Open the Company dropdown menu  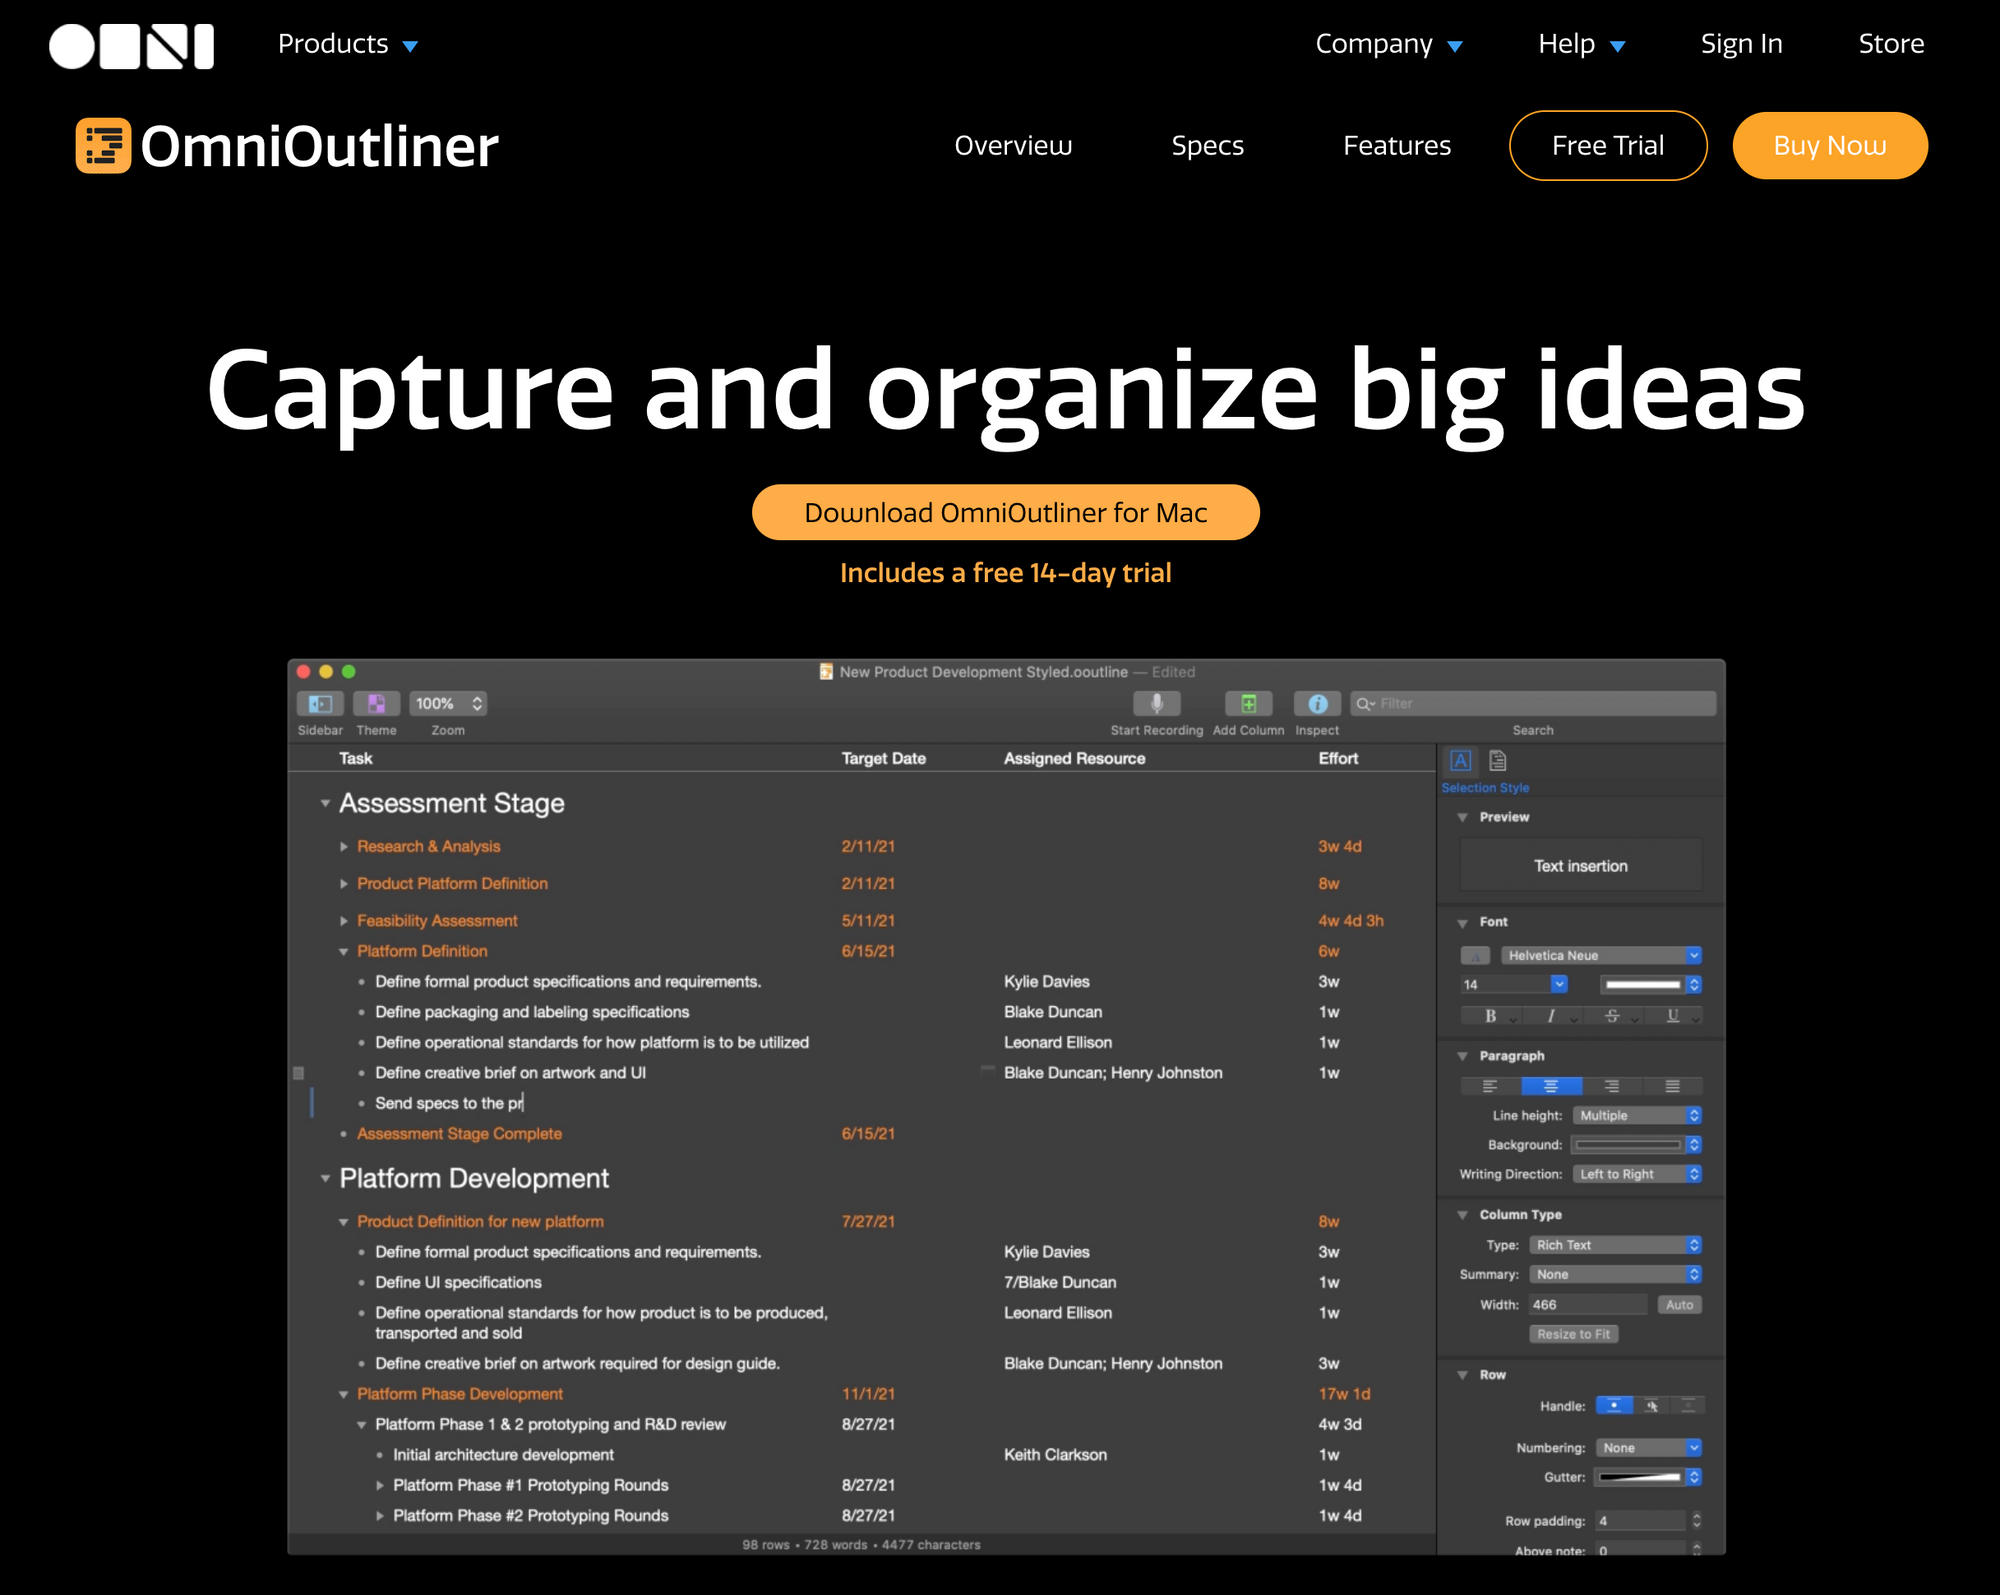click(1388, 44)
